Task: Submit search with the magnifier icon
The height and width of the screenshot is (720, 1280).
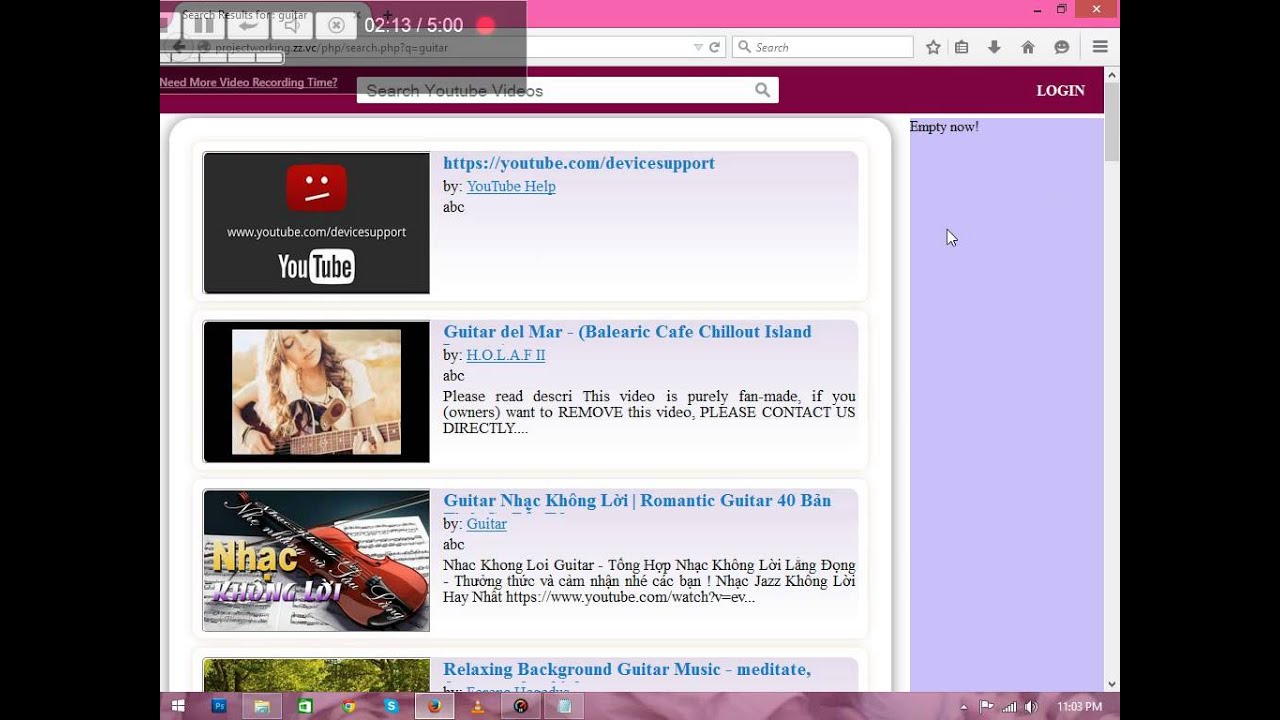Action: pyautogui.click(x=763, y=91)
